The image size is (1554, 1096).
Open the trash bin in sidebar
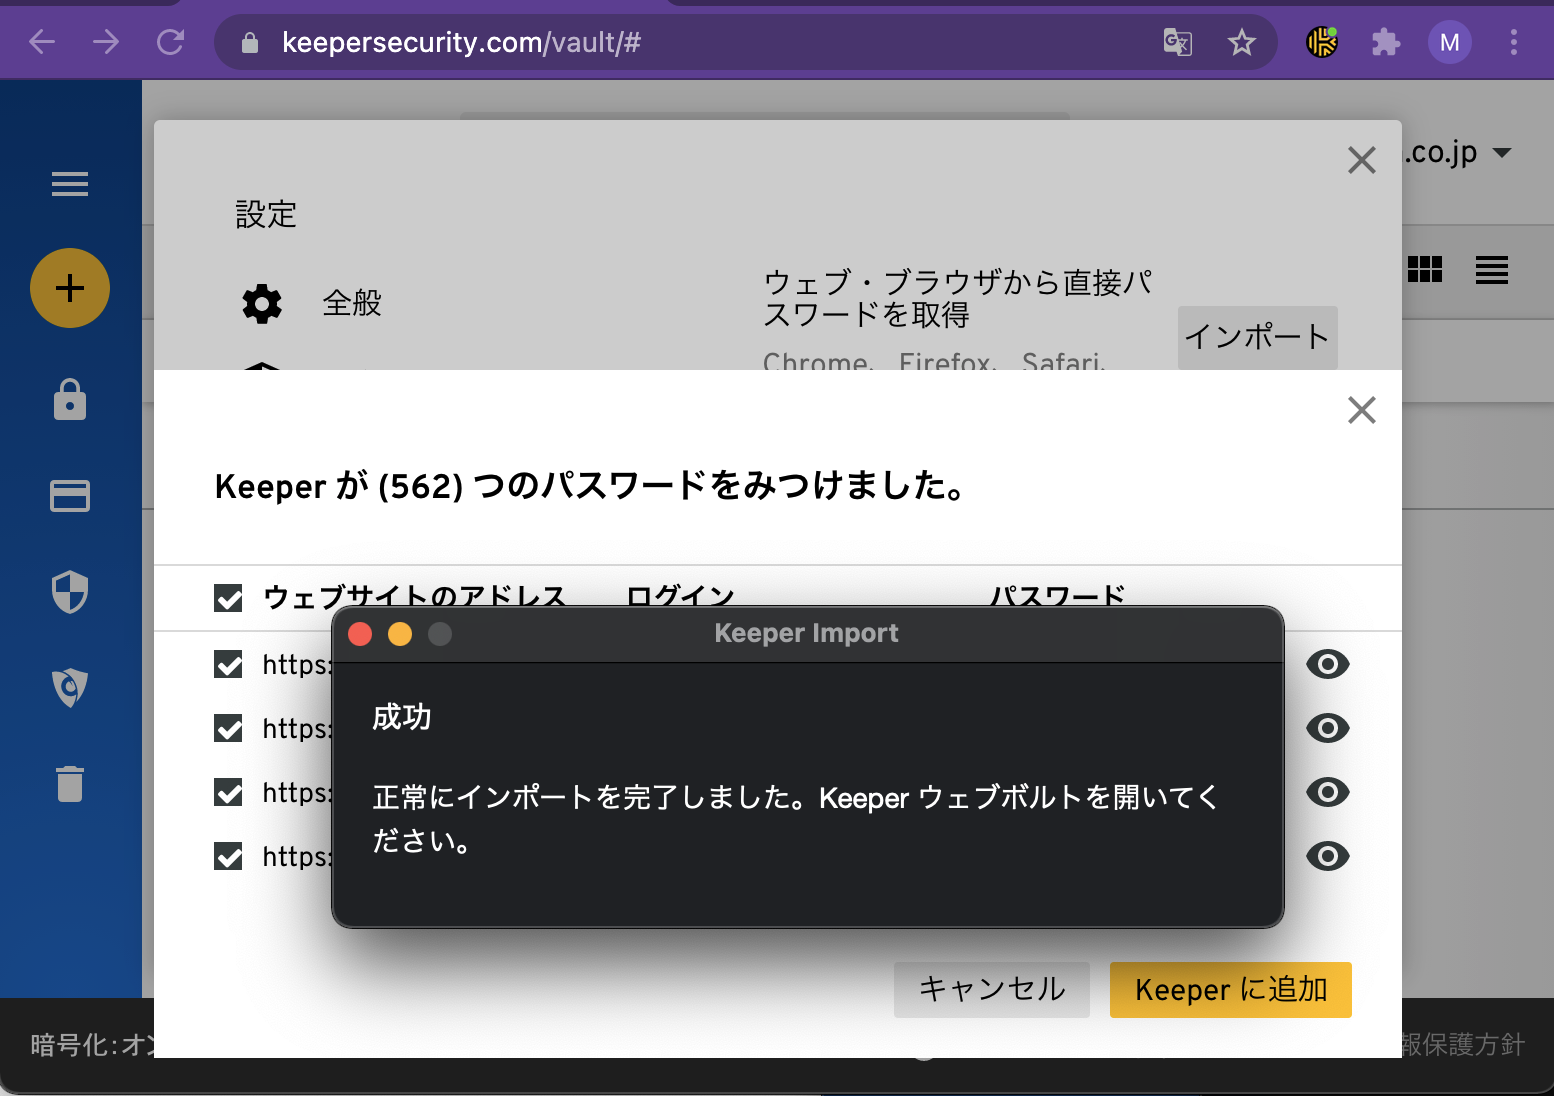click(70, 784)
